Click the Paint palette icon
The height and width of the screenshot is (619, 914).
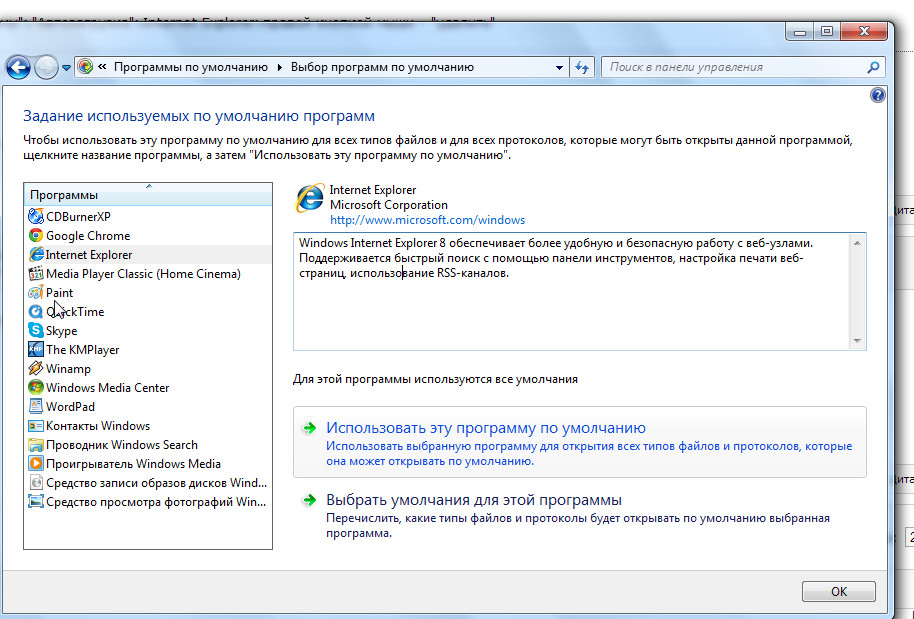click(x=36, y=293)
